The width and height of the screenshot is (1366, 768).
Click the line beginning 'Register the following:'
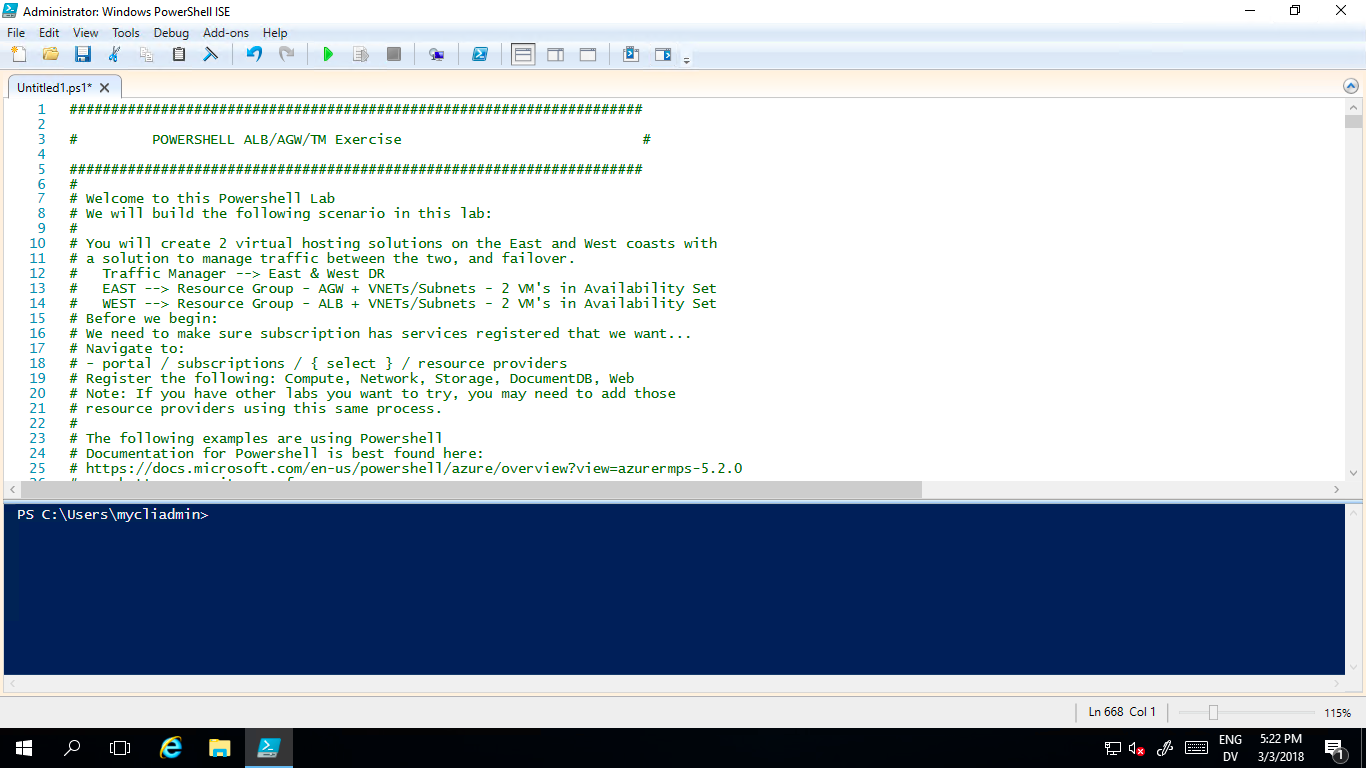(352, 378)
